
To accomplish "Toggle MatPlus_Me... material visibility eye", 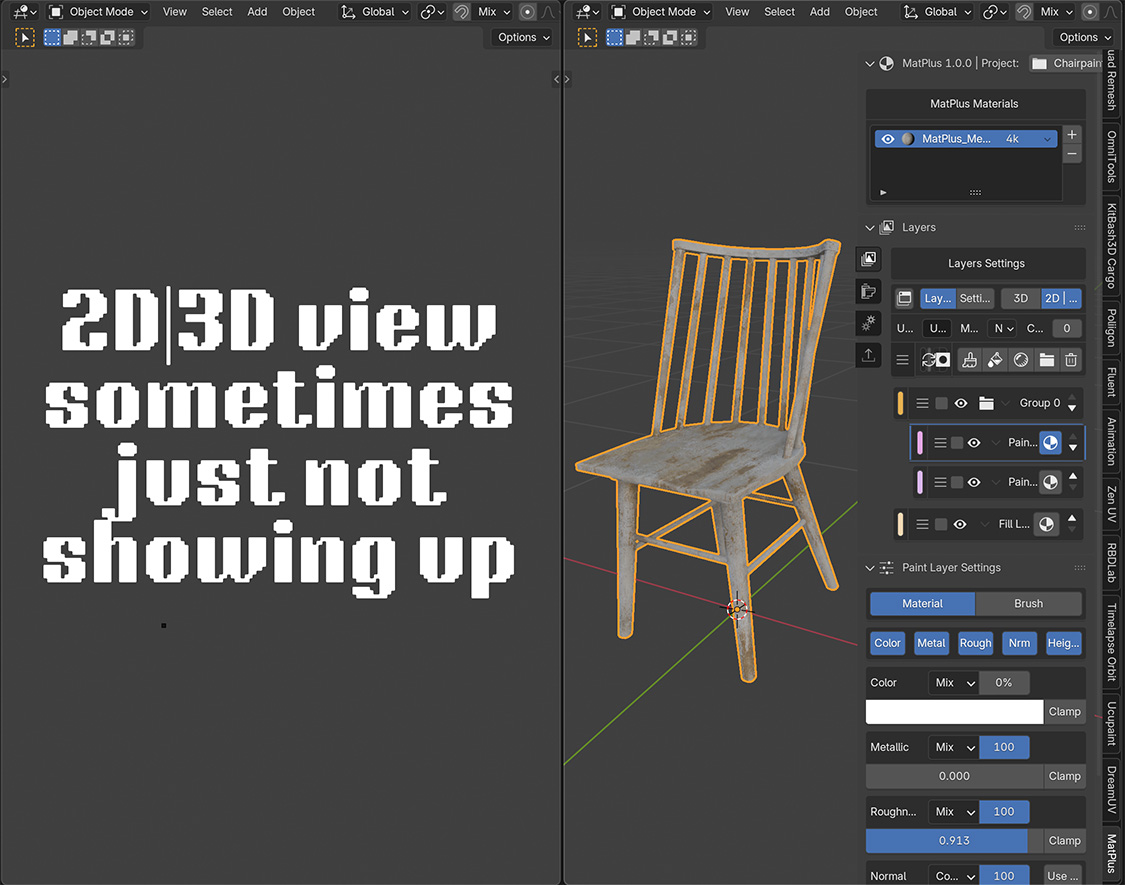I will 888,139.
